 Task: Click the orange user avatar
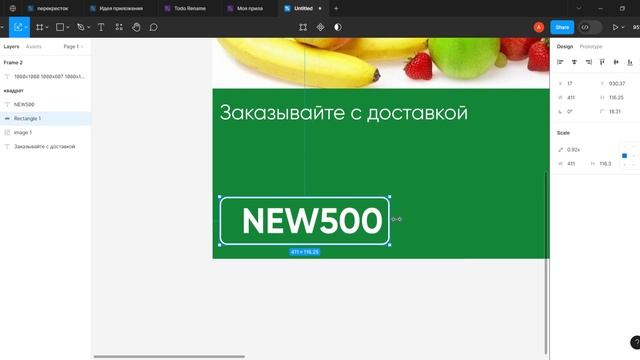point(538,27)
